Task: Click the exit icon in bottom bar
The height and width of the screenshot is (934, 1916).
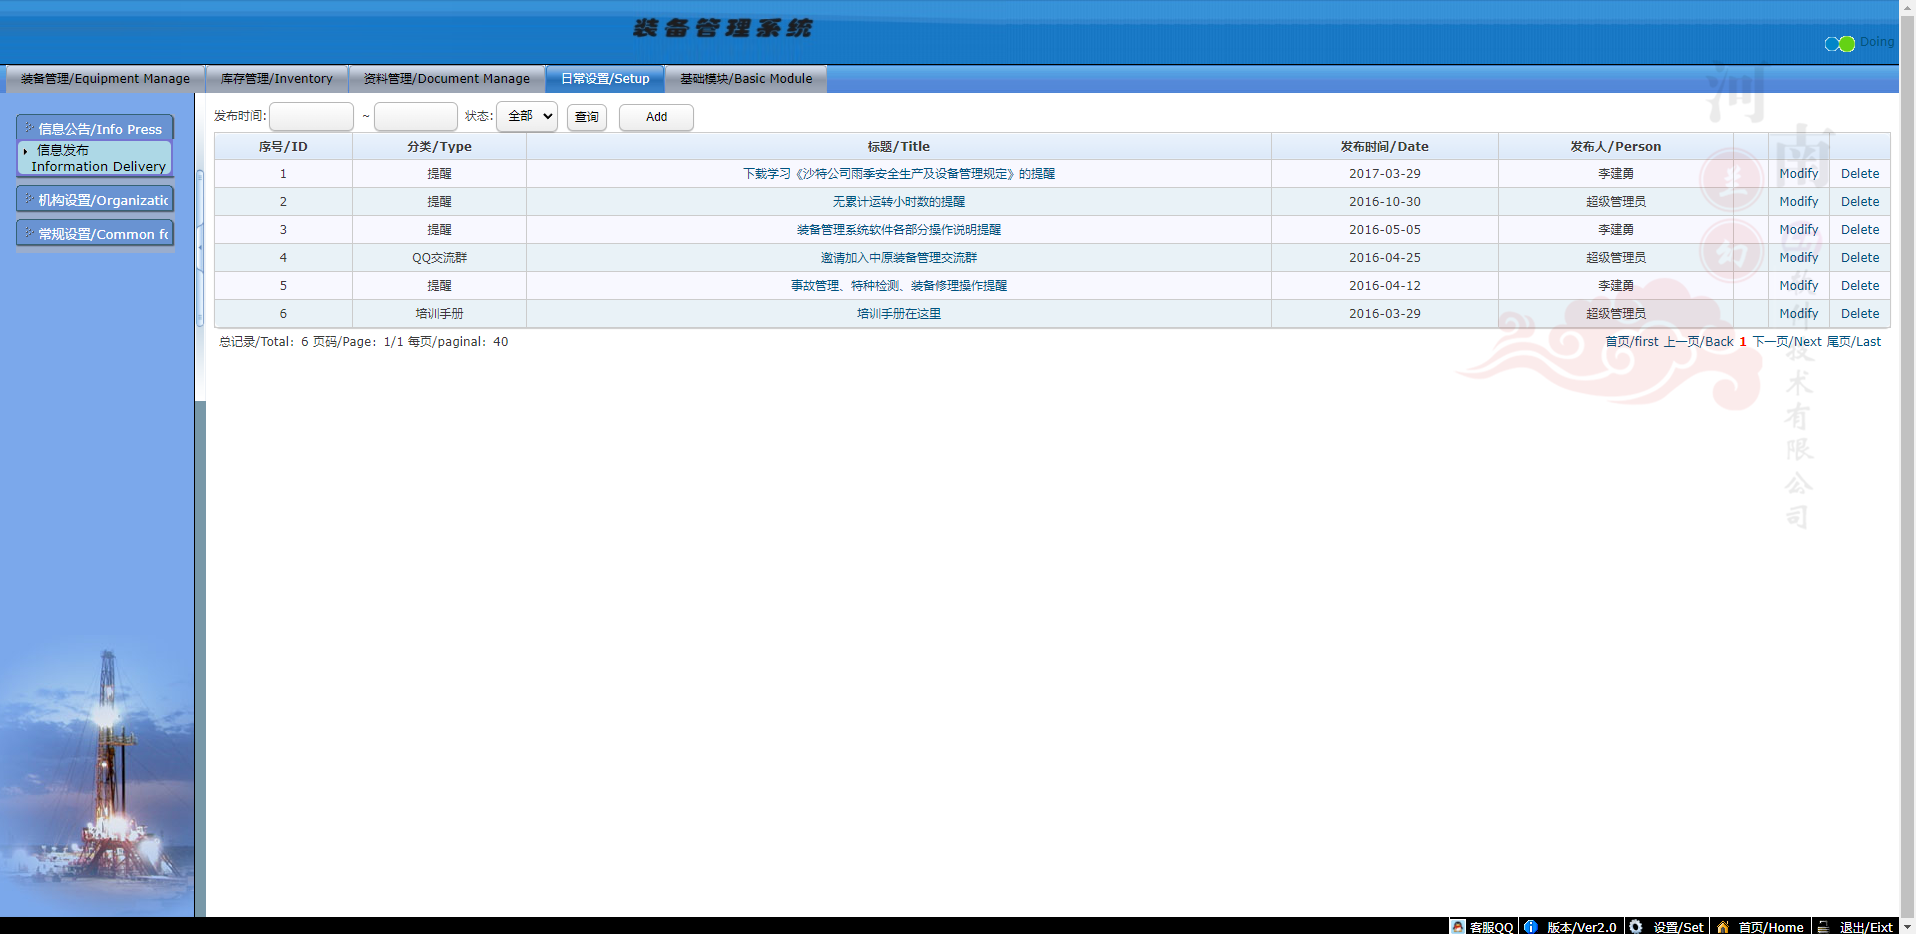Action: tap(1823, 927)
